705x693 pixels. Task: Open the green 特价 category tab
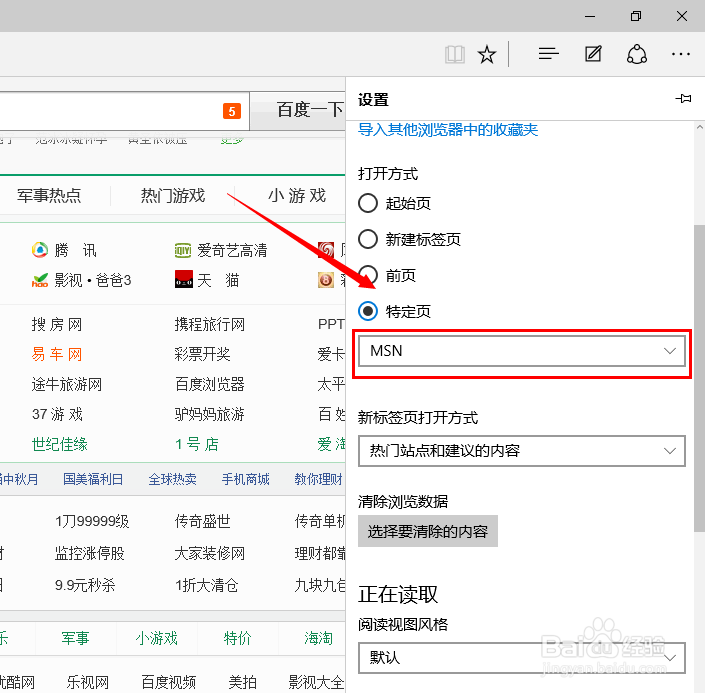237,638
